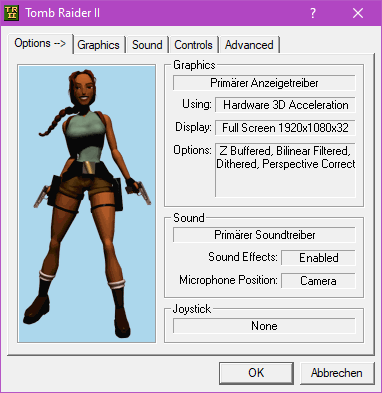Screen dimensions: 382x393
Task: Click the question mark help button
Action: (312, 13)
